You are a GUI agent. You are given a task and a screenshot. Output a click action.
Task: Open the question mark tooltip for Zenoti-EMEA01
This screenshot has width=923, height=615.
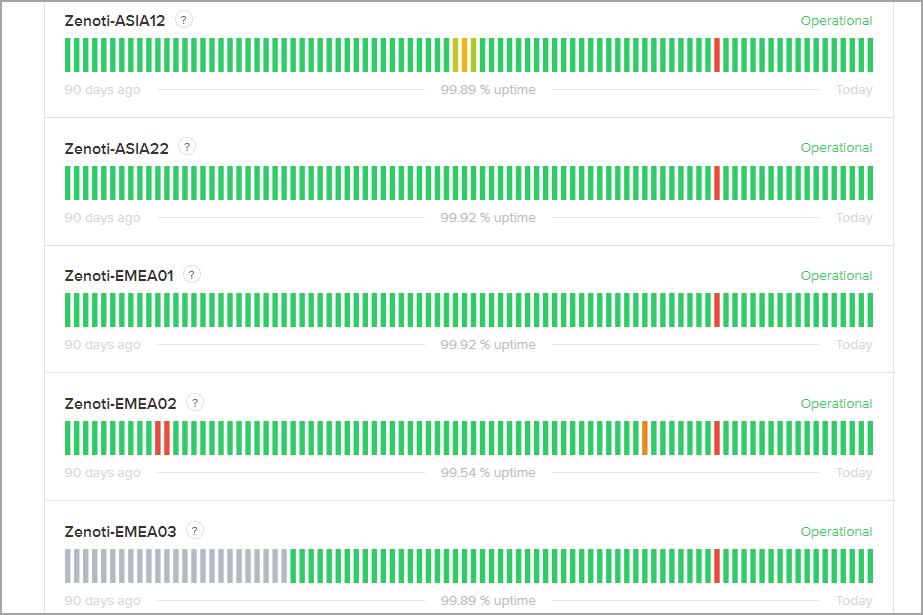click(x=192, y=275)
